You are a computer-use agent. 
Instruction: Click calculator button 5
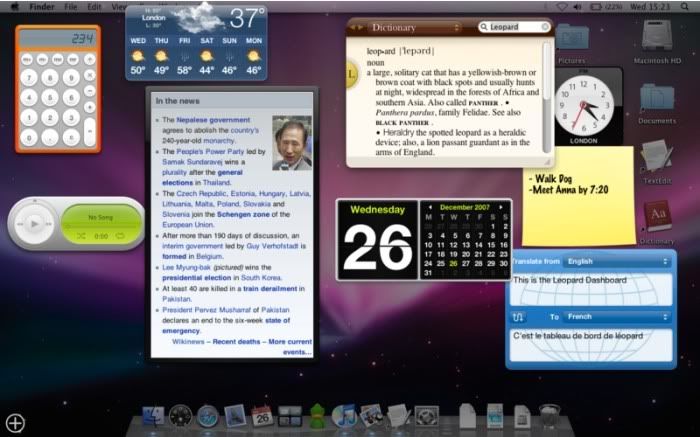(50, 98)
